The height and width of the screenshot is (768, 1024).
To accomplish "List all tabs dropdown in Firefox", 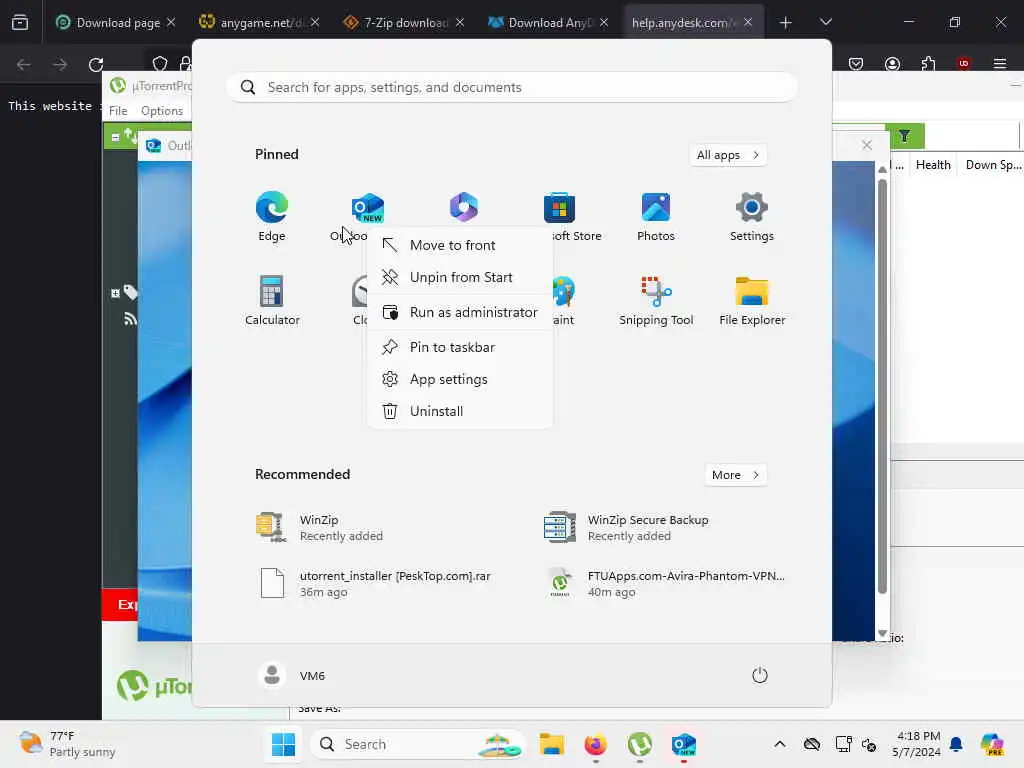I will point(825,22).
